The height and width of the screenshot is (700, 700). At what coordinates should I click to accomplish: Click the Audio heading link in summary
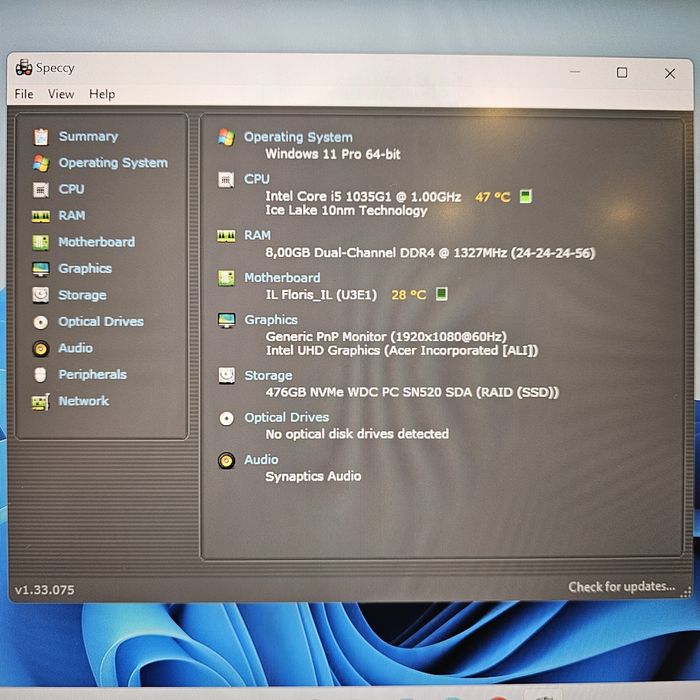point(261,459)
